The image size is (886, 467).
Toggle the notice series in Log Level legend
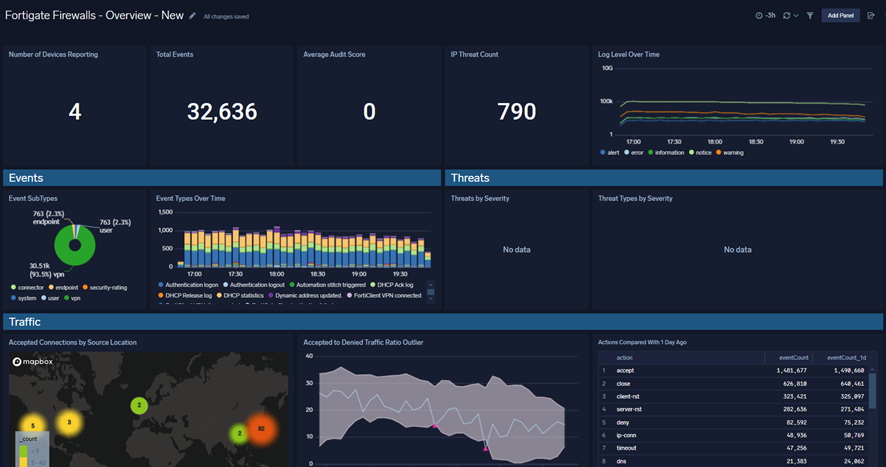point(700,153)
